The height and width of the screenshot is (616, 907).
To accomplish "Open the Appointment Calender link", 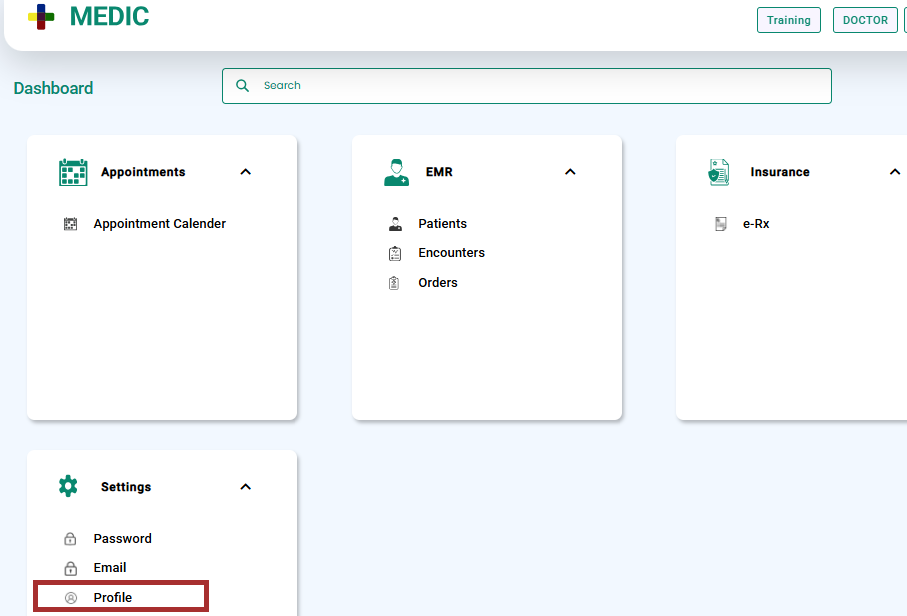I will click(160, 224).
